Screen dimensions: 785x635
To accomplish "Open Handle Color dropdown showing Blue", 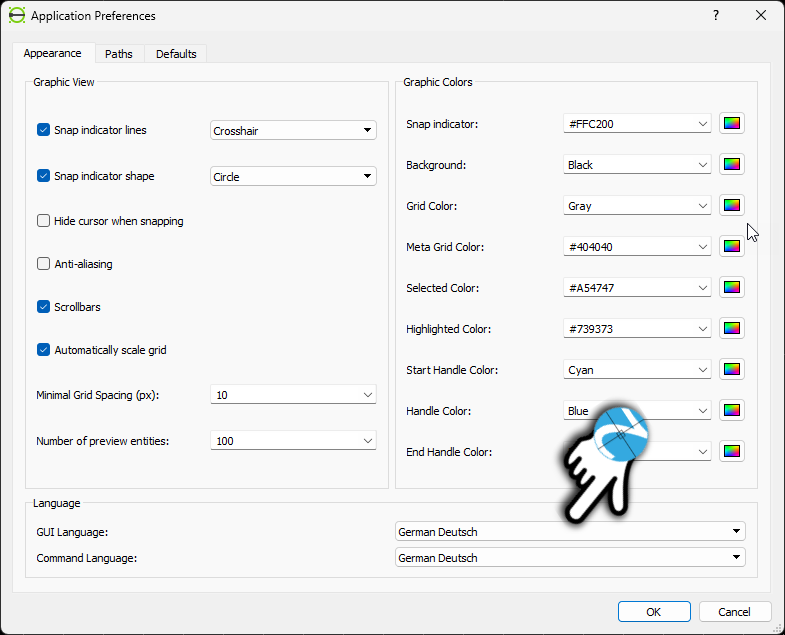I will click(x=637, y=411).
